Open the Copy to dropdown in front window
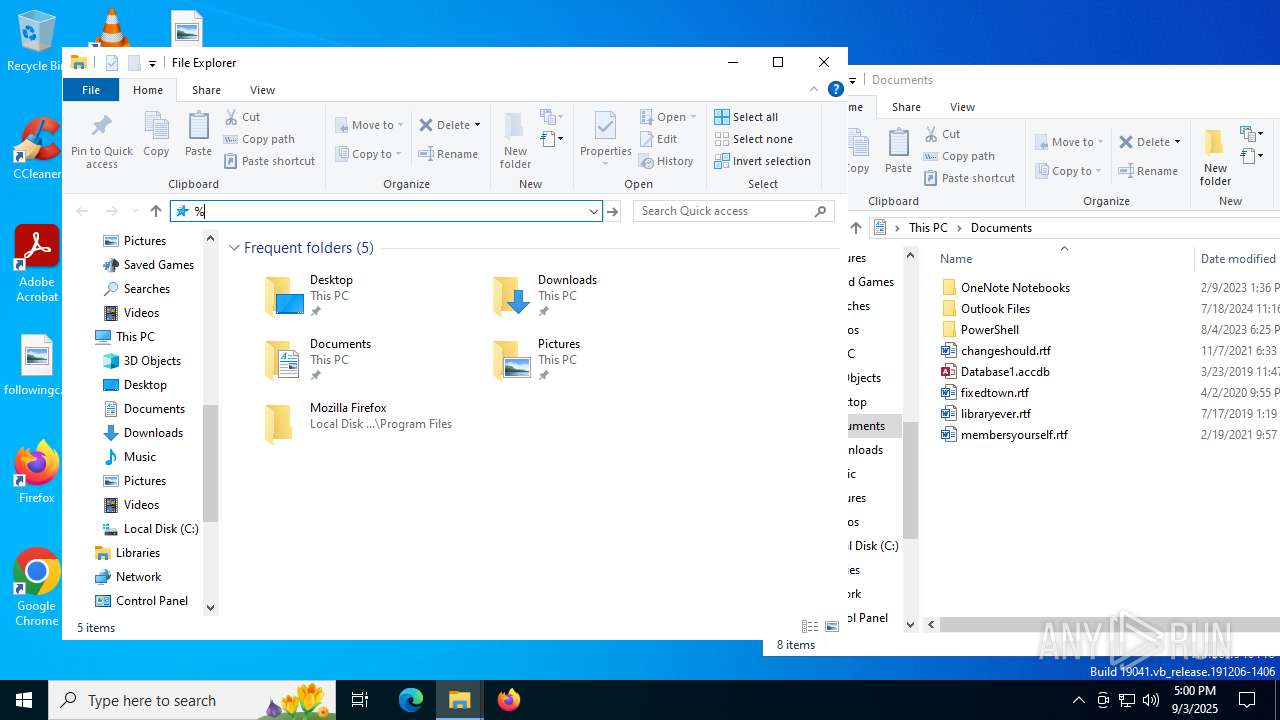 tap(368, 154)
